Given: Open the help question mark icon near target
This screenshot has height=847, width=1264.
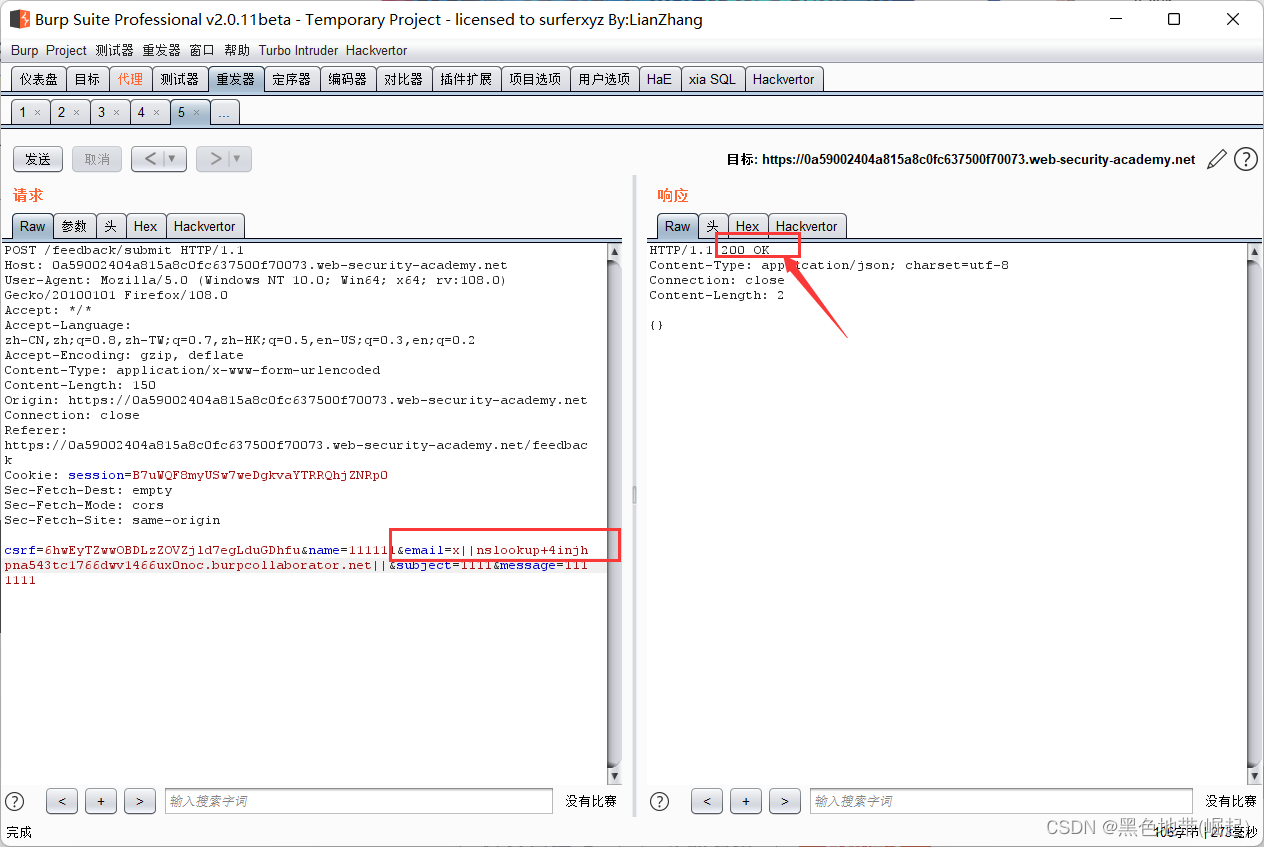Looking at the screenshot, I should click(x=1245, y=159).
